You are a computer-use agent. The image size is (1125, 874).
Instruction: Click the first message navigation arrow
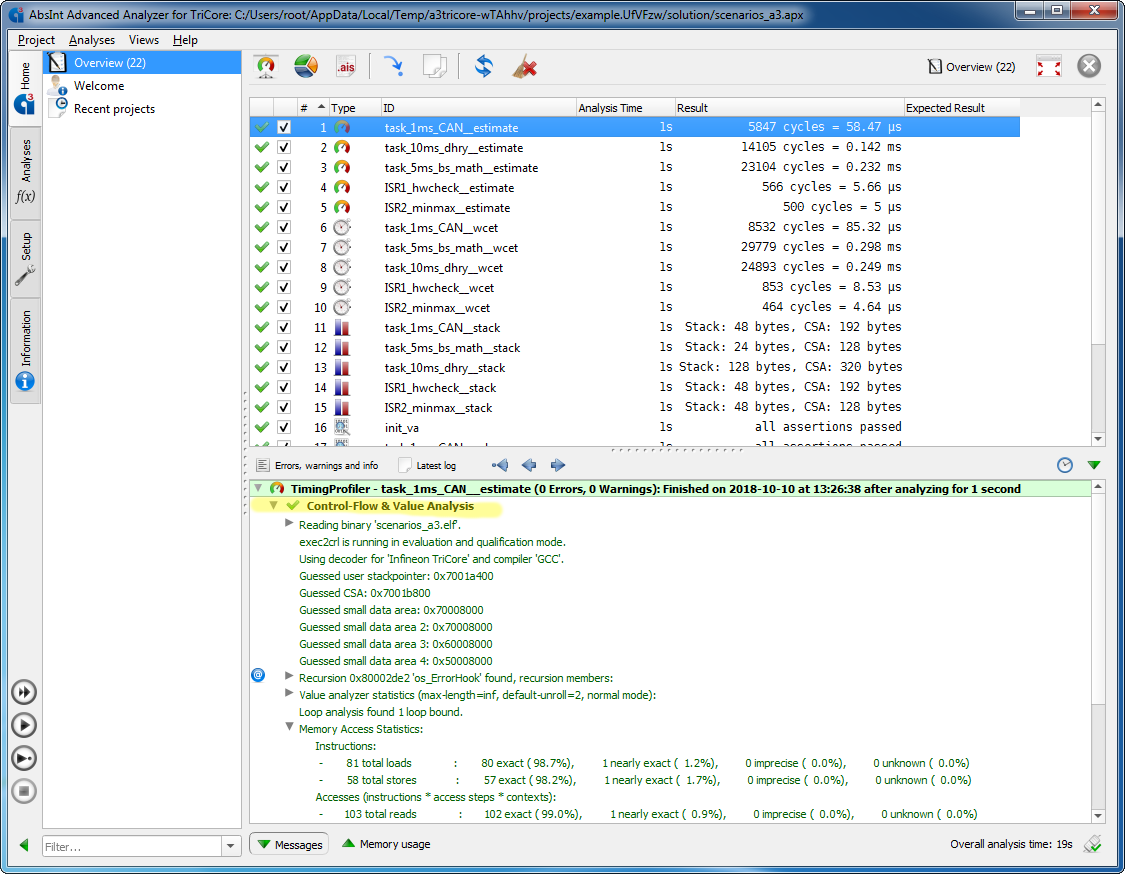coord(500,465)
